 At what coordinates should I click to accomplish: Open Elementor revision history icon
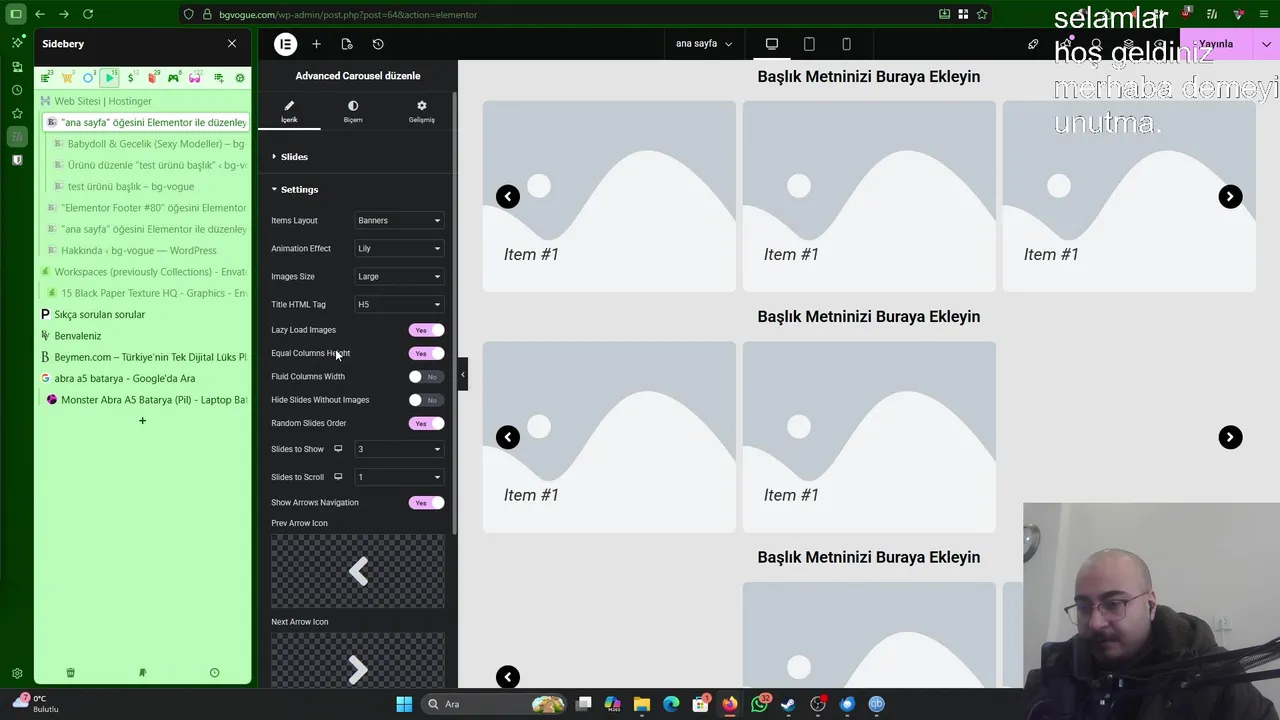(x=378, y=44)
